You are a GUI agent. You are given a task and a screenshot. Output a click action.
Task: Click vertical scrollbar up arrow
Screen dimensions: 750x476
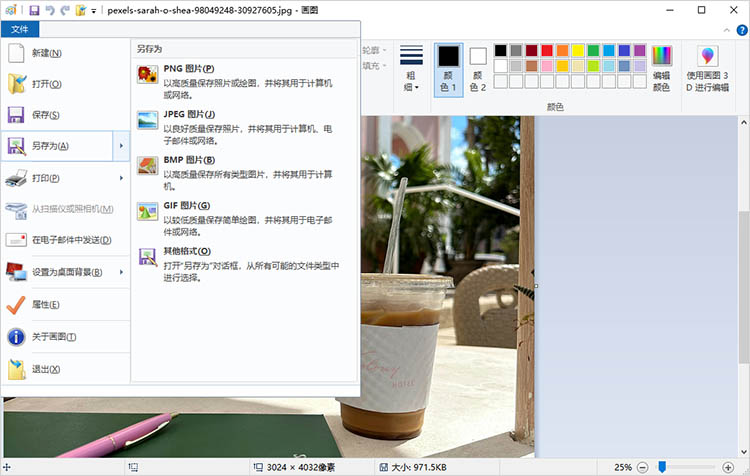pyautogui.click(x=743, y=122)
